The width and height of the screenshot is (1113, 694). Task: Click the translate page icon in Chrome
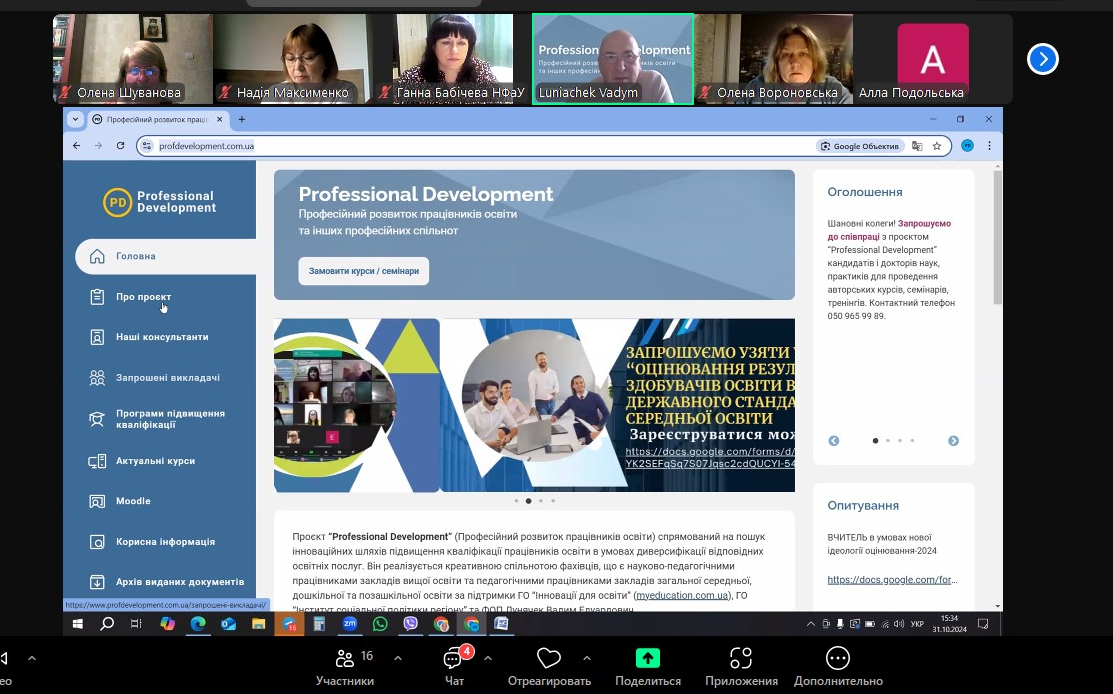click(917, 146)
